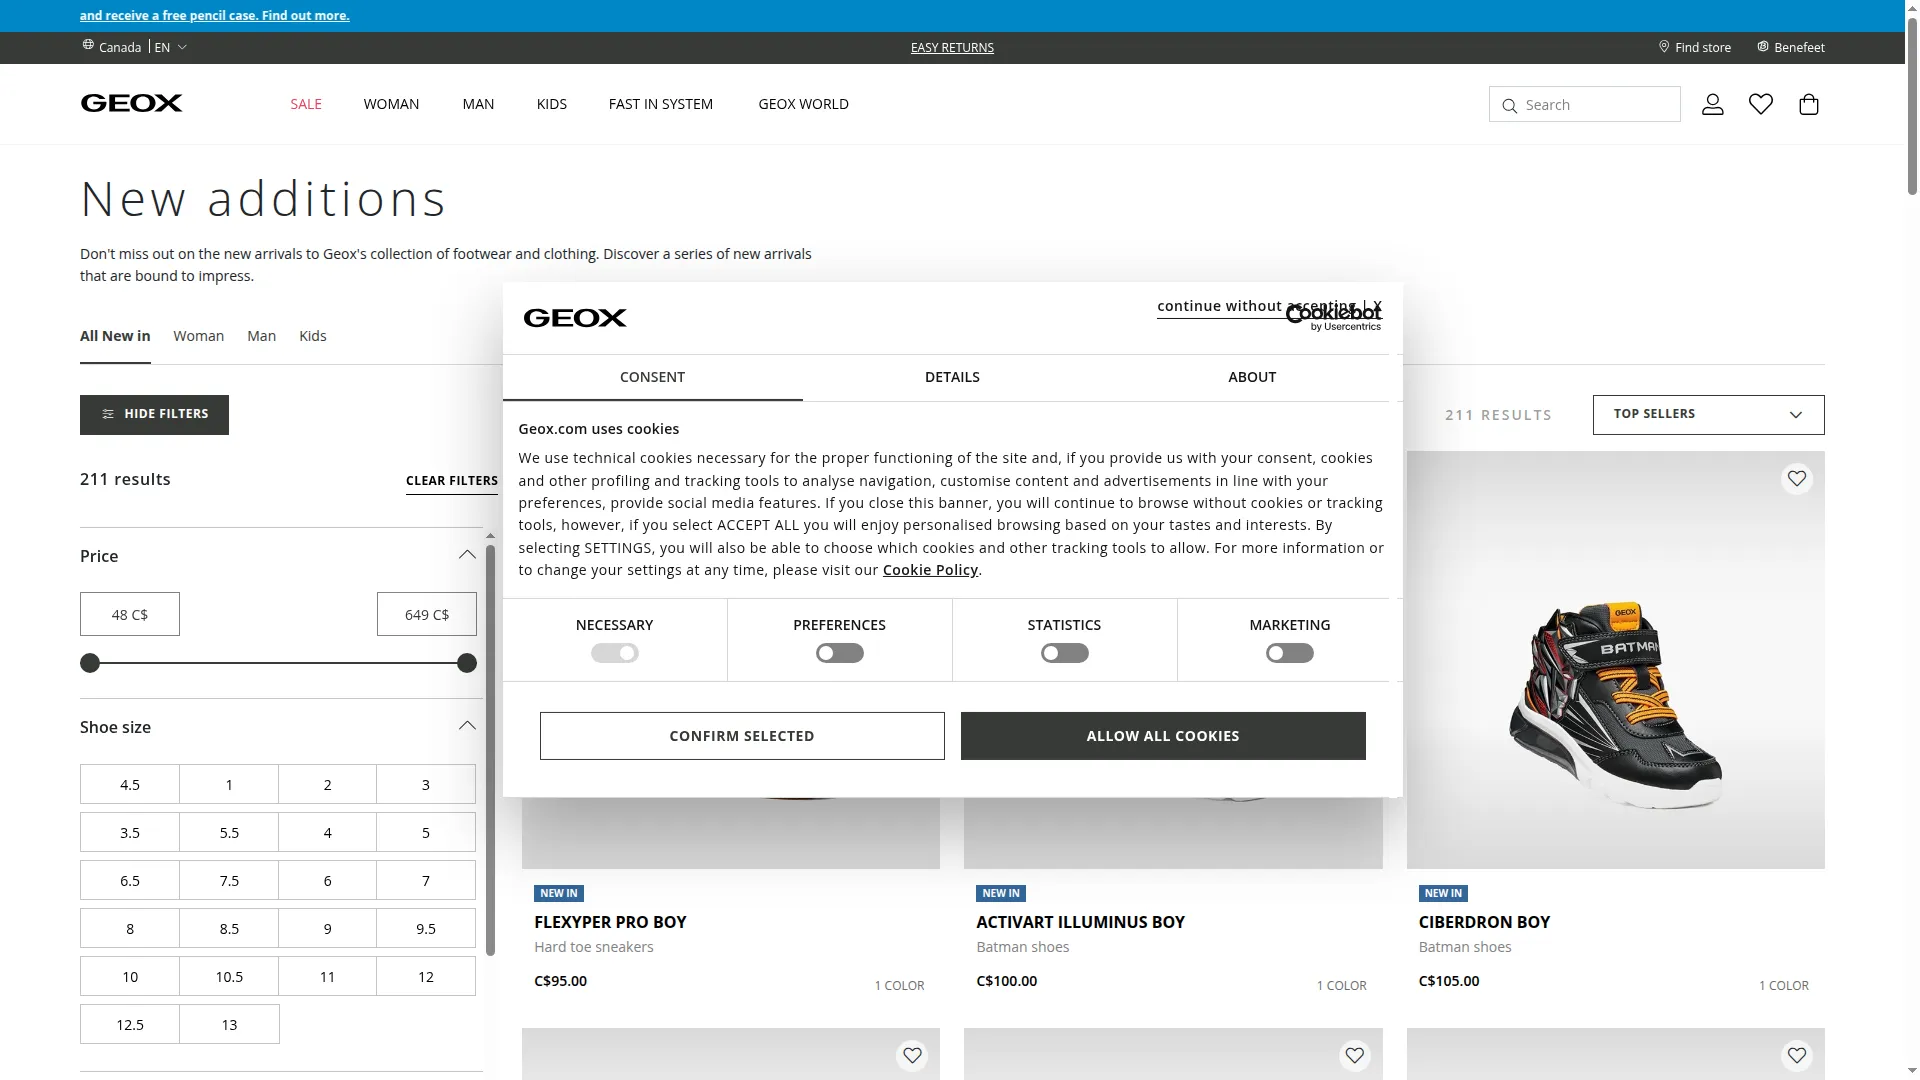The width and height of the screenshot is (1920, 1080).
Task: Open the Man menu
Action: point(478,104)
